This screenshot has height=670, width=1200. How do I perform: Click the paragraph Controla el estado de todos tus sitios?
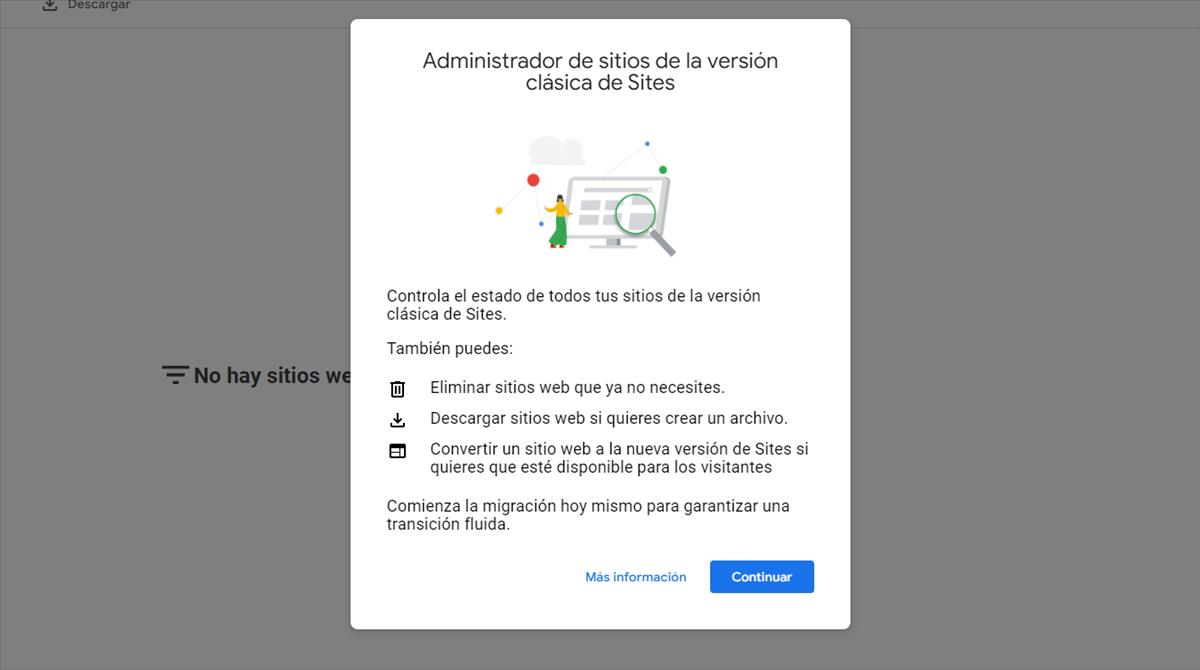click(574, 305)
